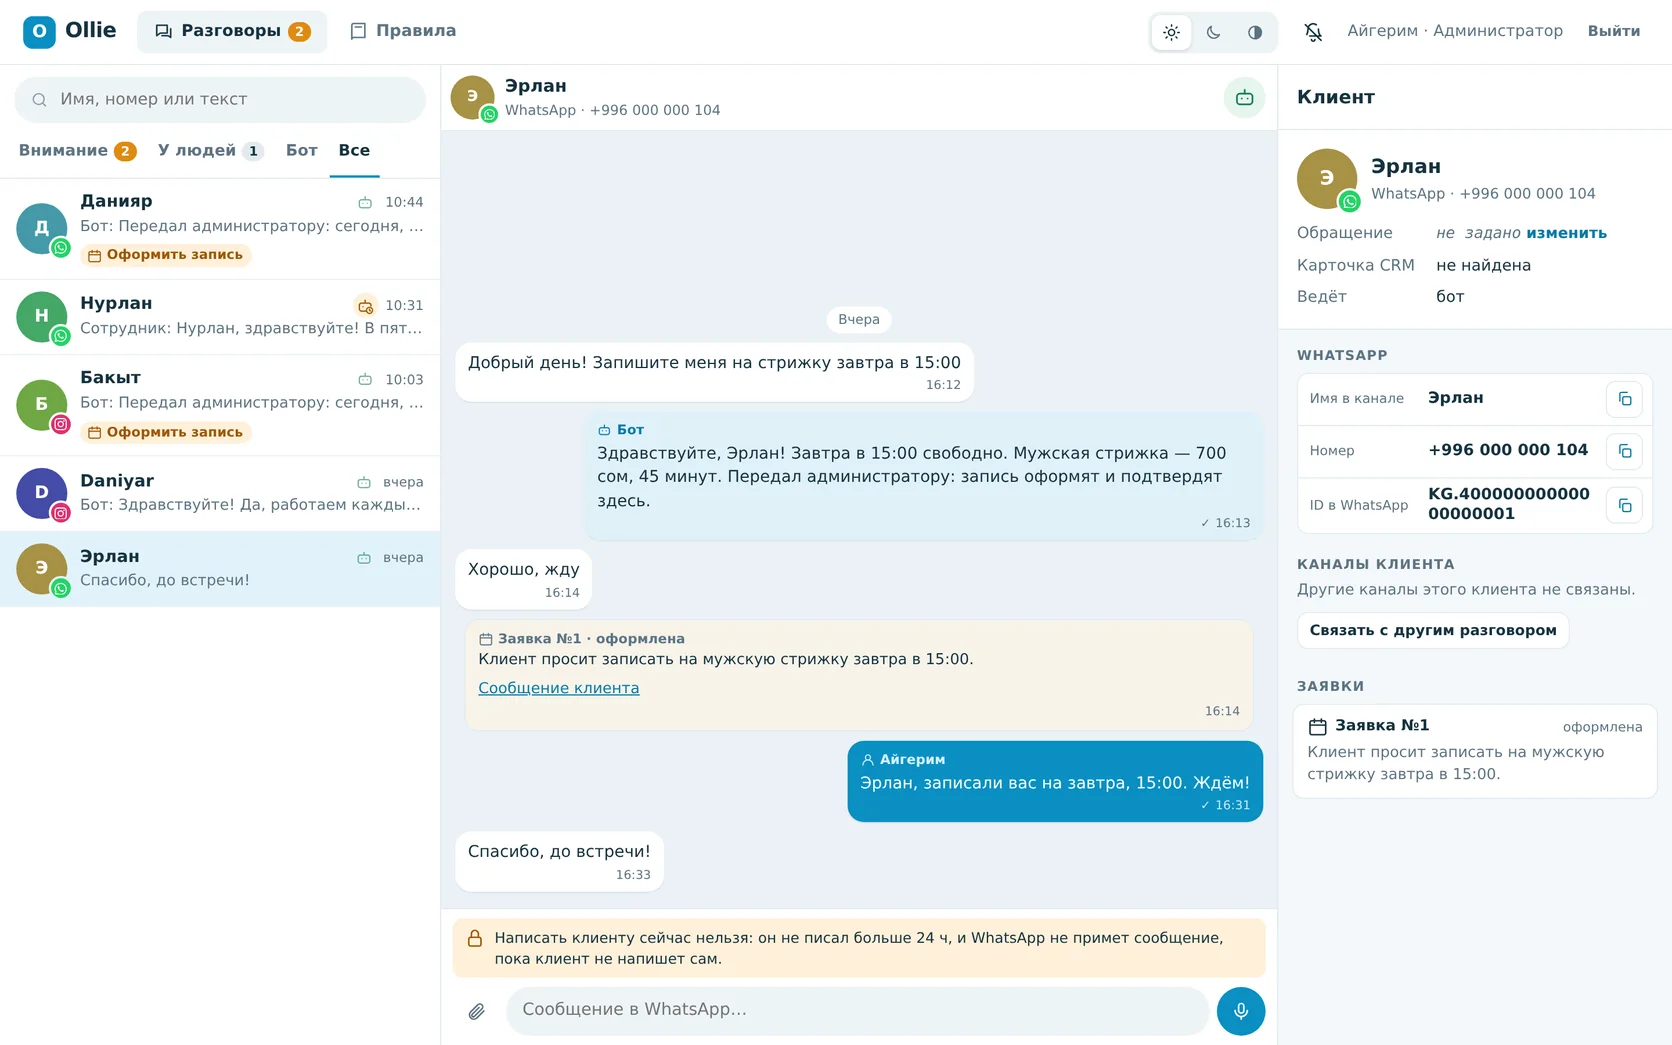Click the изменить link for Обращение
Image resolution: width=1672 pixels, height=1045 pixels.
pos(1566,233)
